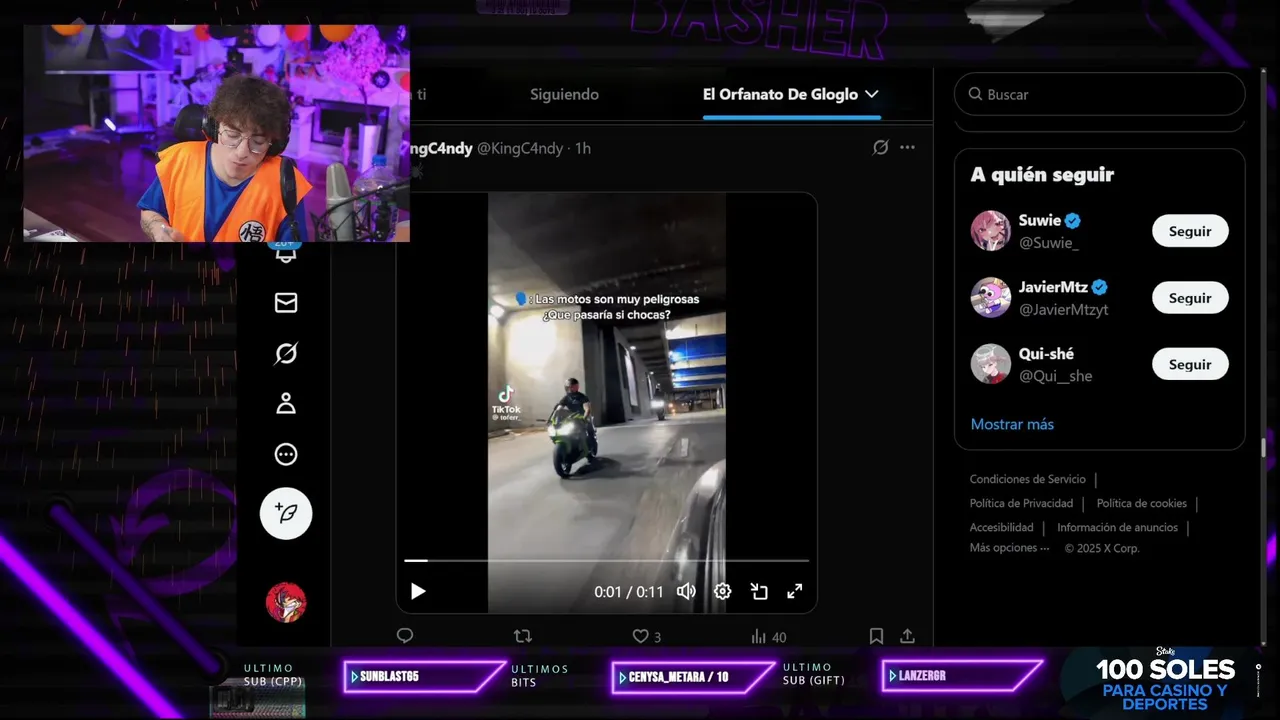
Task: Reply to the KingC4ndy post
Action: 405,636
